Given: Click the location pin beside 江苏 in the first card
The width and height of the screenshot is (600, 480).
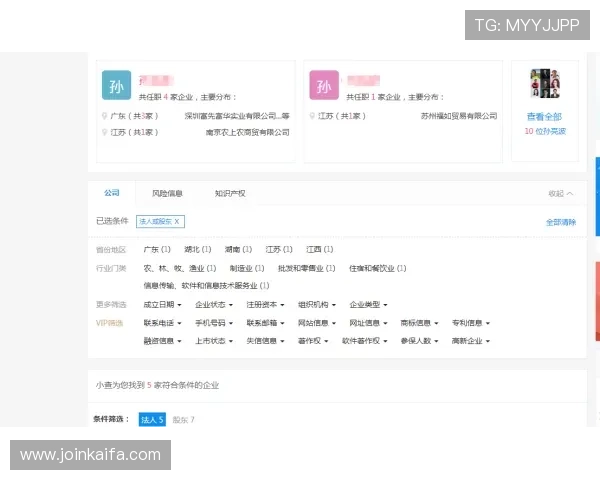Looking at the screenshot, I should tap(104, 132).
